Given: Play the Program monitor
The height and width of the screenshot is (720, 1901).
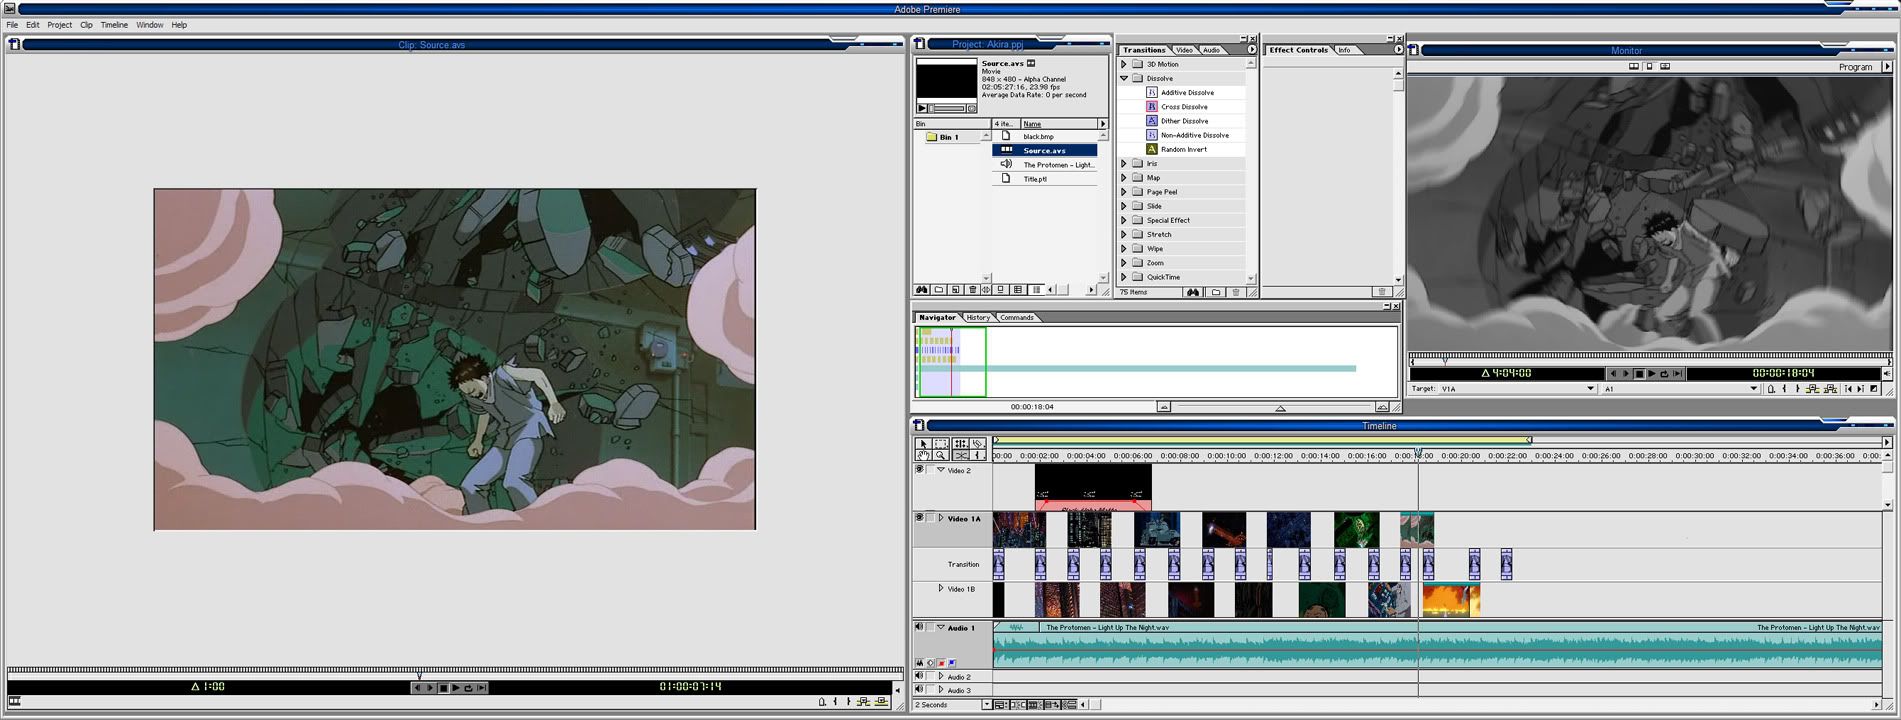Looking at the screenshot, I should [1651, 373].
